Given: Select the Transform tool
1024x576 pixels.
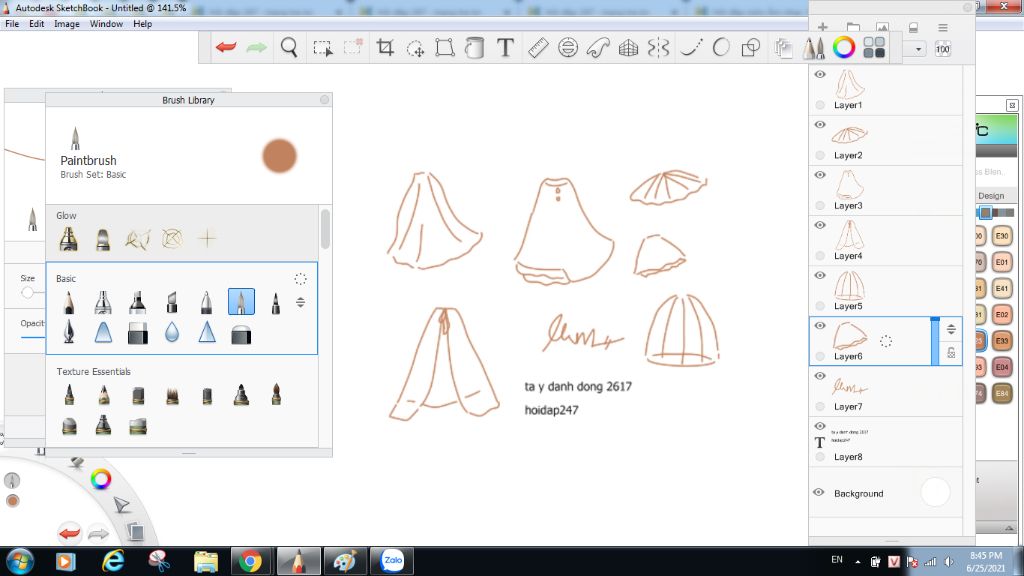Looking at the screenshot, I should 445,48.
